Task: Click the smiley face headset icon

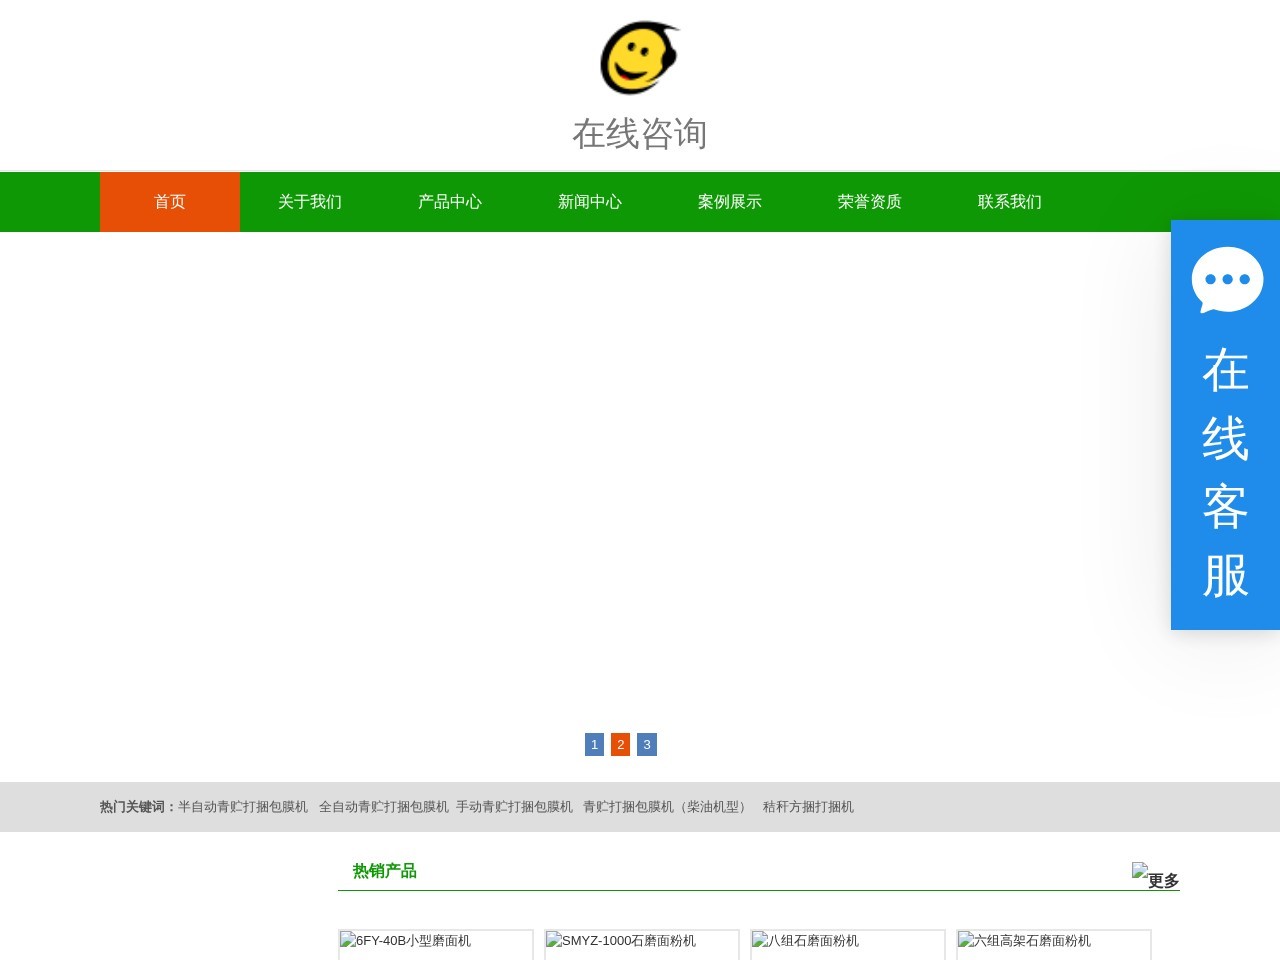Action: (x=640, y=58)
